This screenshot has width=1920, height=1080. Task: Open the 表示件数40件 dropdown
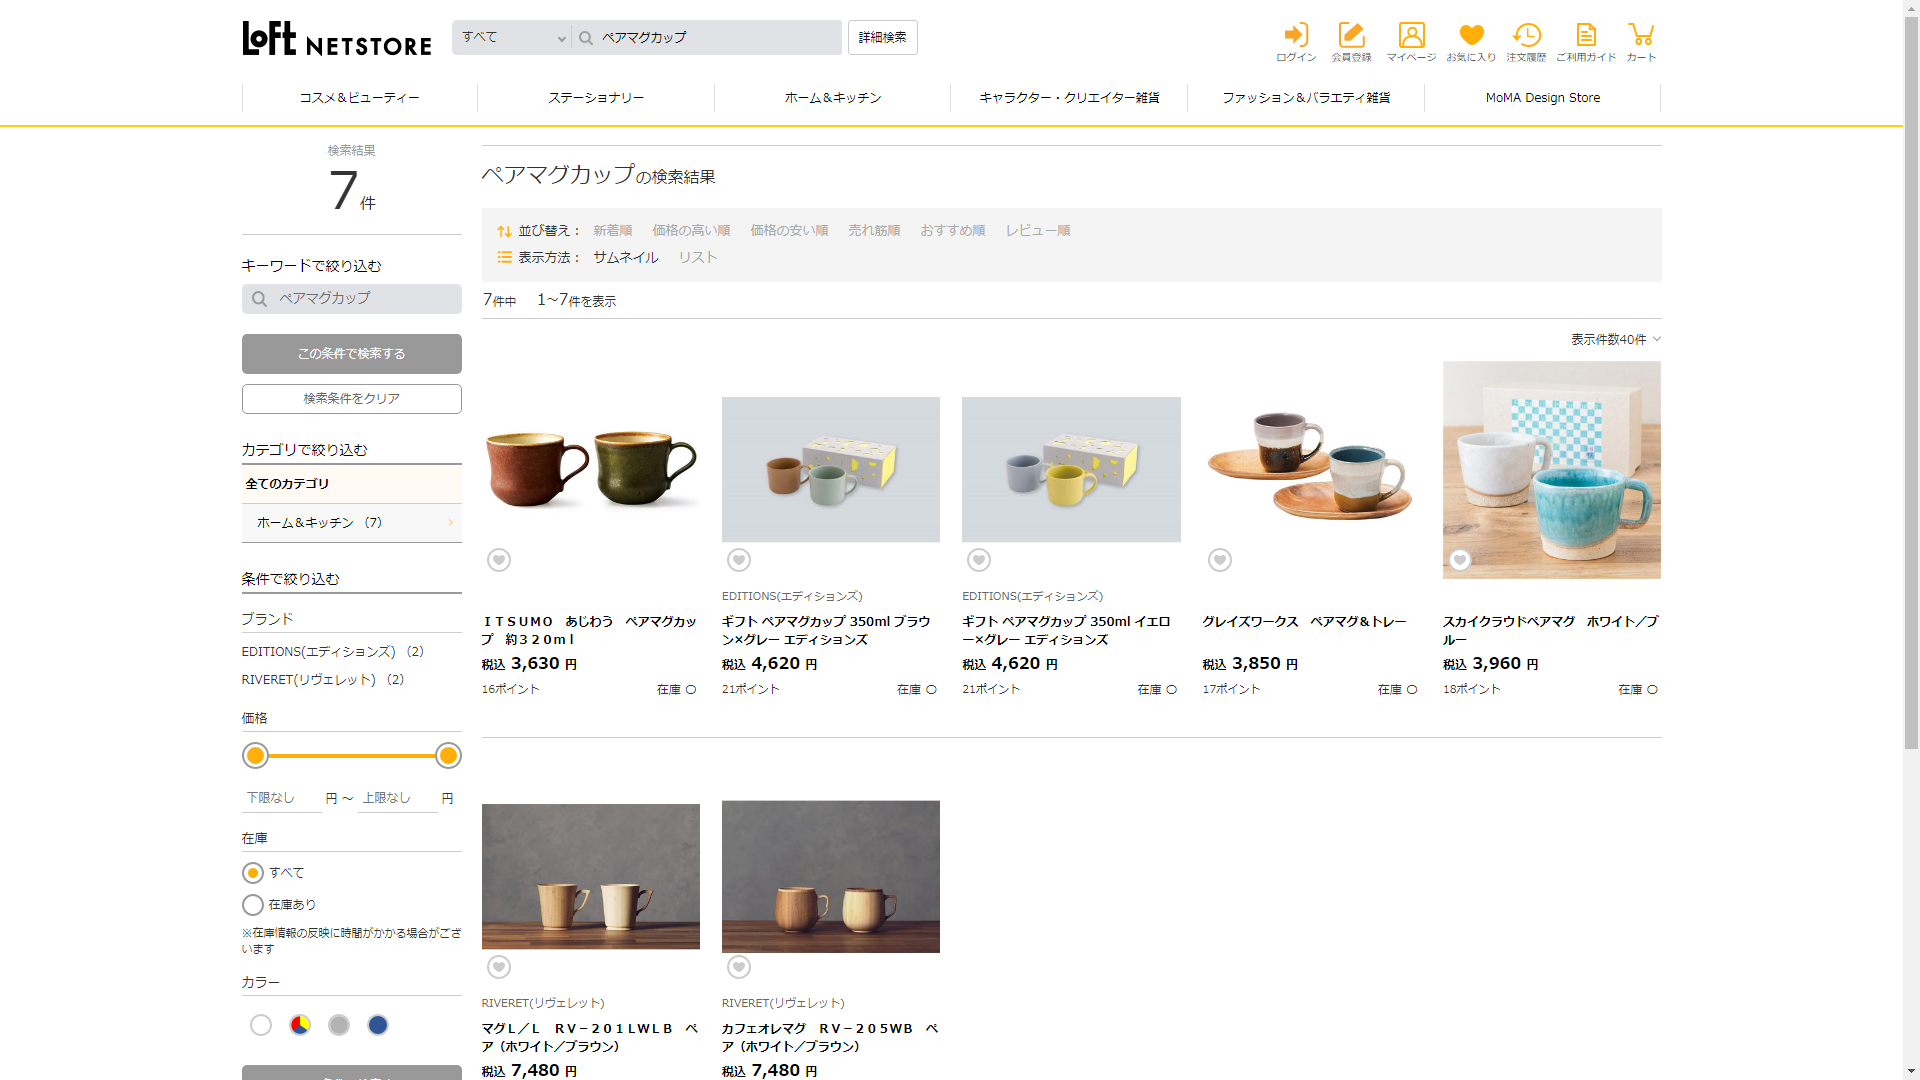point(1614,340)
